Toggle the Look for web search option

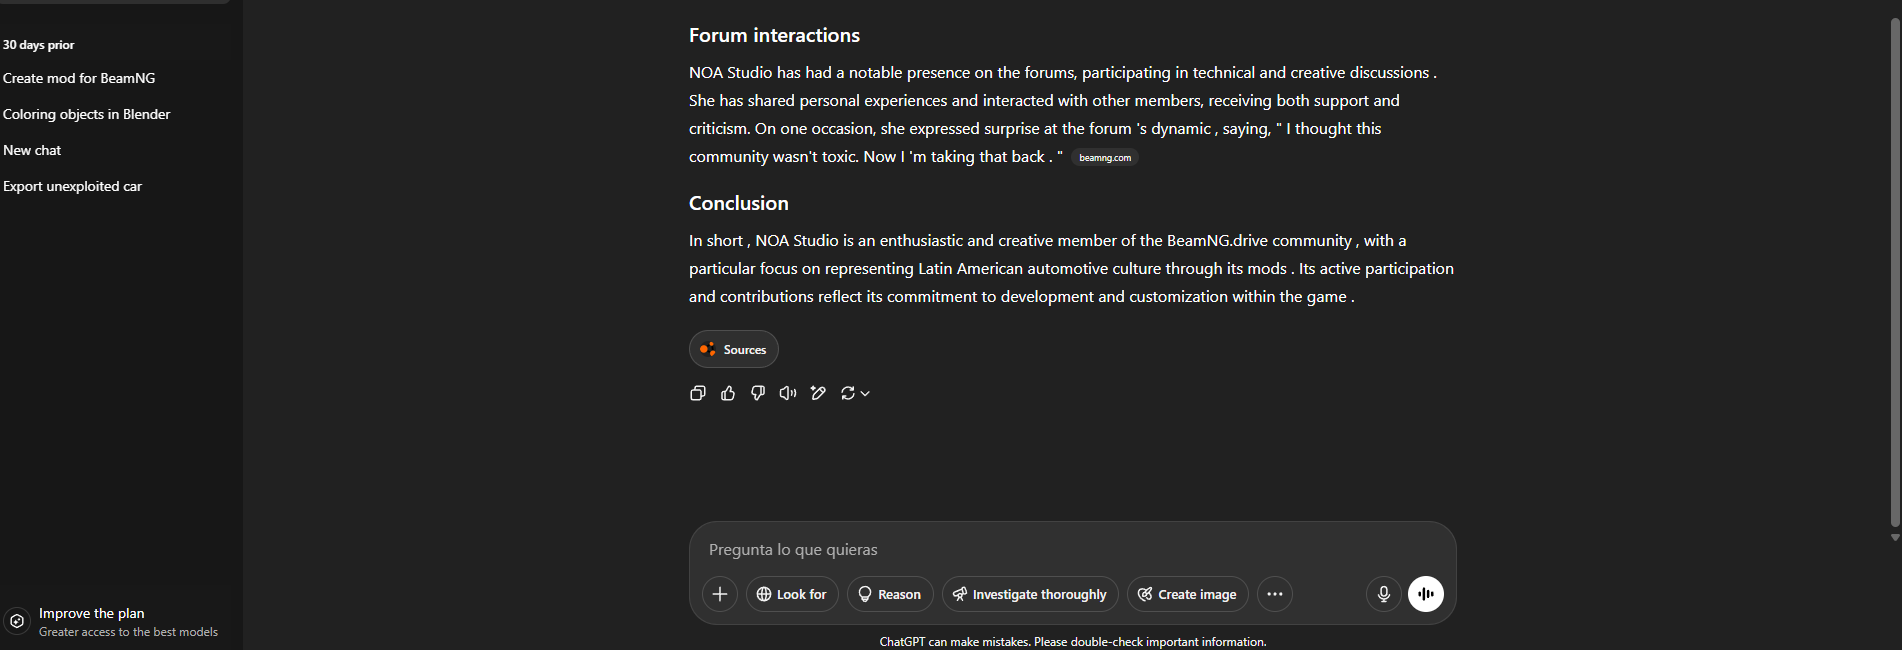pyautogui.click(x=792, y=594)
